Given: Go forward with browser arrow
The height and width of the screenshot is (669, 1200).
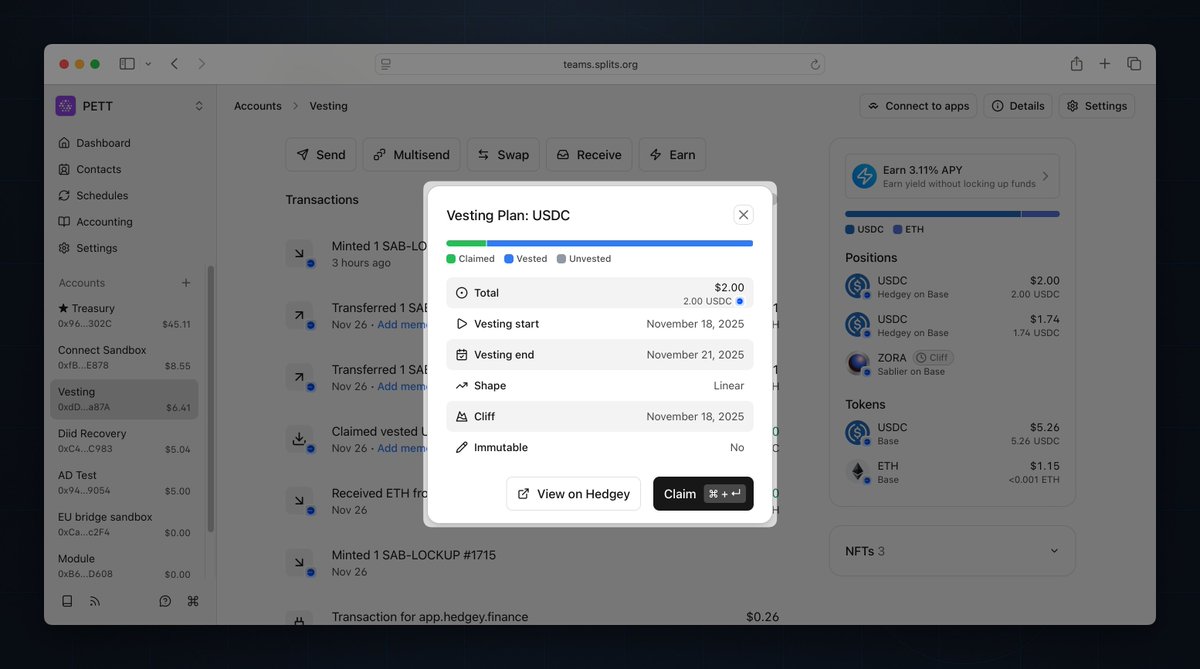Looking at the screenshot, I should [201, 64].
